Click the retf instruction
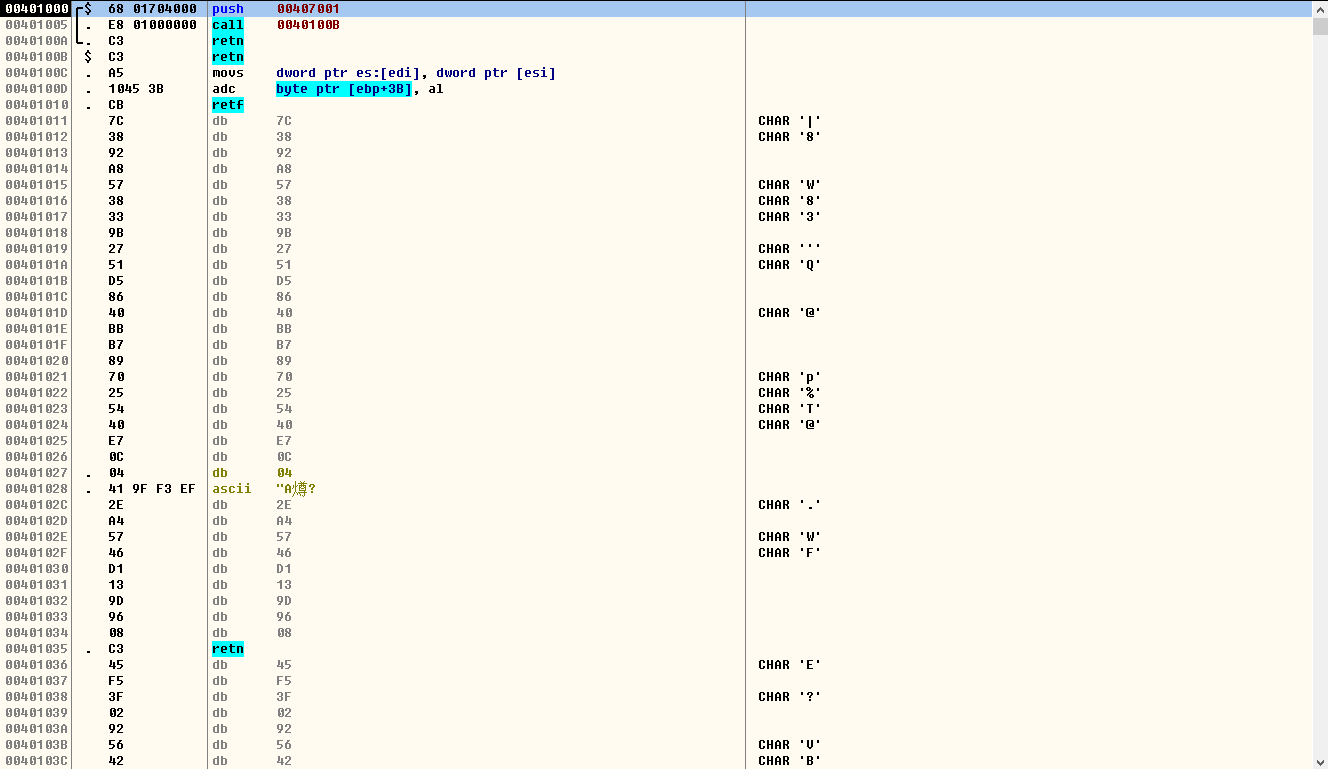The image size is (1328, 769). (227, 105)
